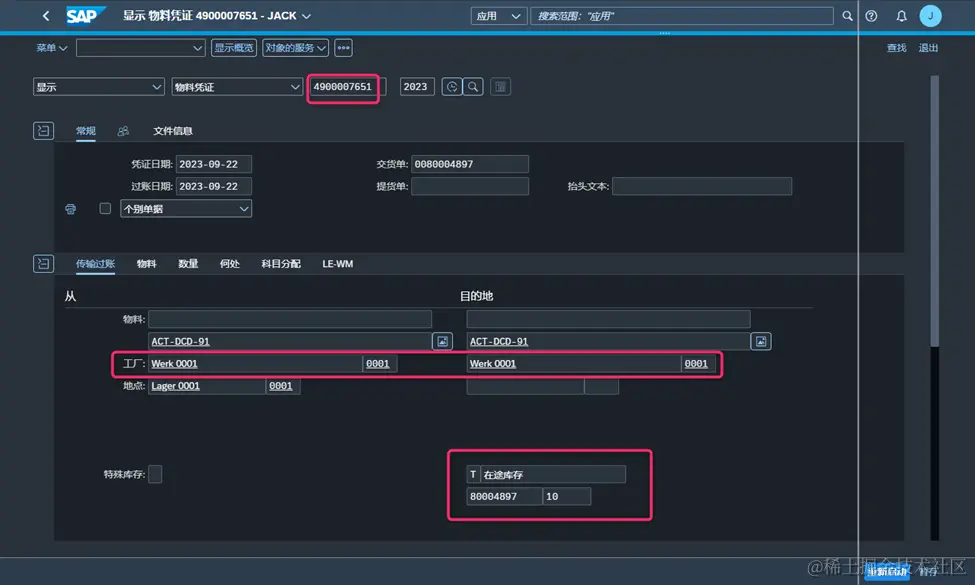Click the 交货单 field 0080004897
The width and height of the screenshot is (975, 585).
[470, 164]
